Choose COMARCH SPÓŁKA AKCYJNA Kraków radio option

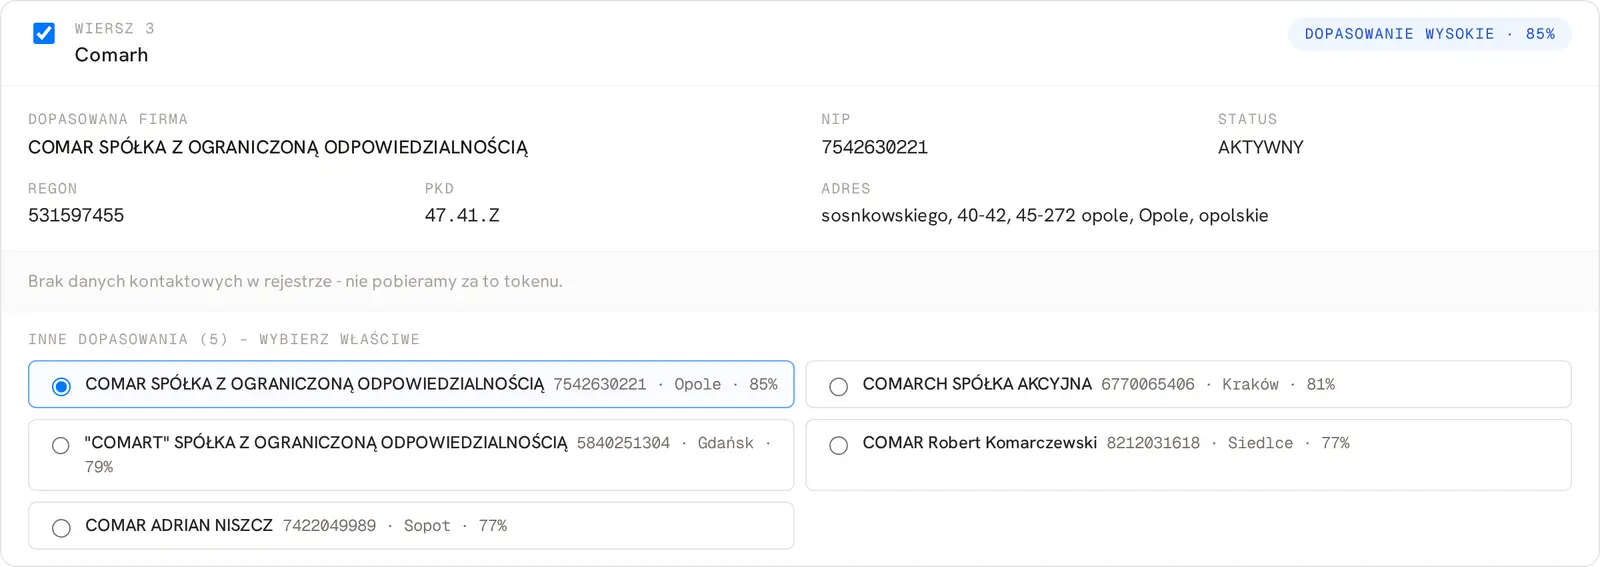(838, 386)
